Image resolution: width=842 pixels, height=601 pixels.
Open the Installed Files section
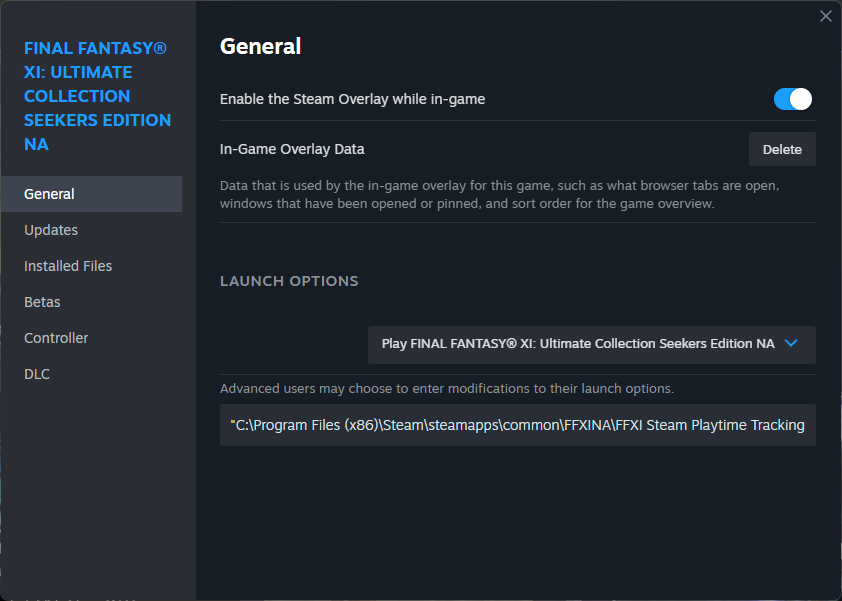tap(68, 266)
